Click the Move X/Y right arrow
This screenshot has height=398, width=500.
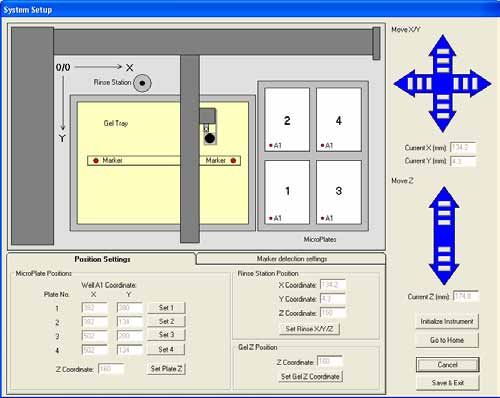click(472, 84)
